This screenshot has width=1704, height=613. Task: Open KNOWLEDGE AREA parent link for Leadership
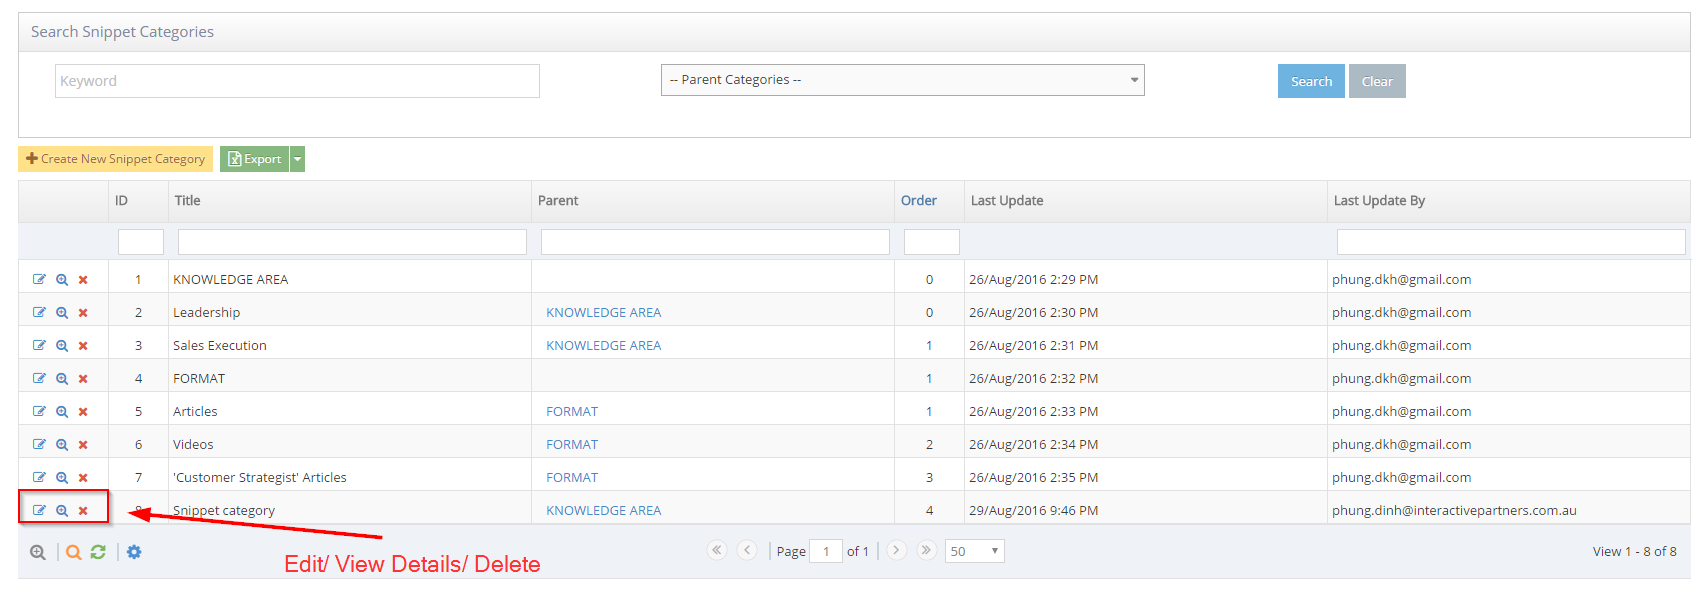coord(603,313)
